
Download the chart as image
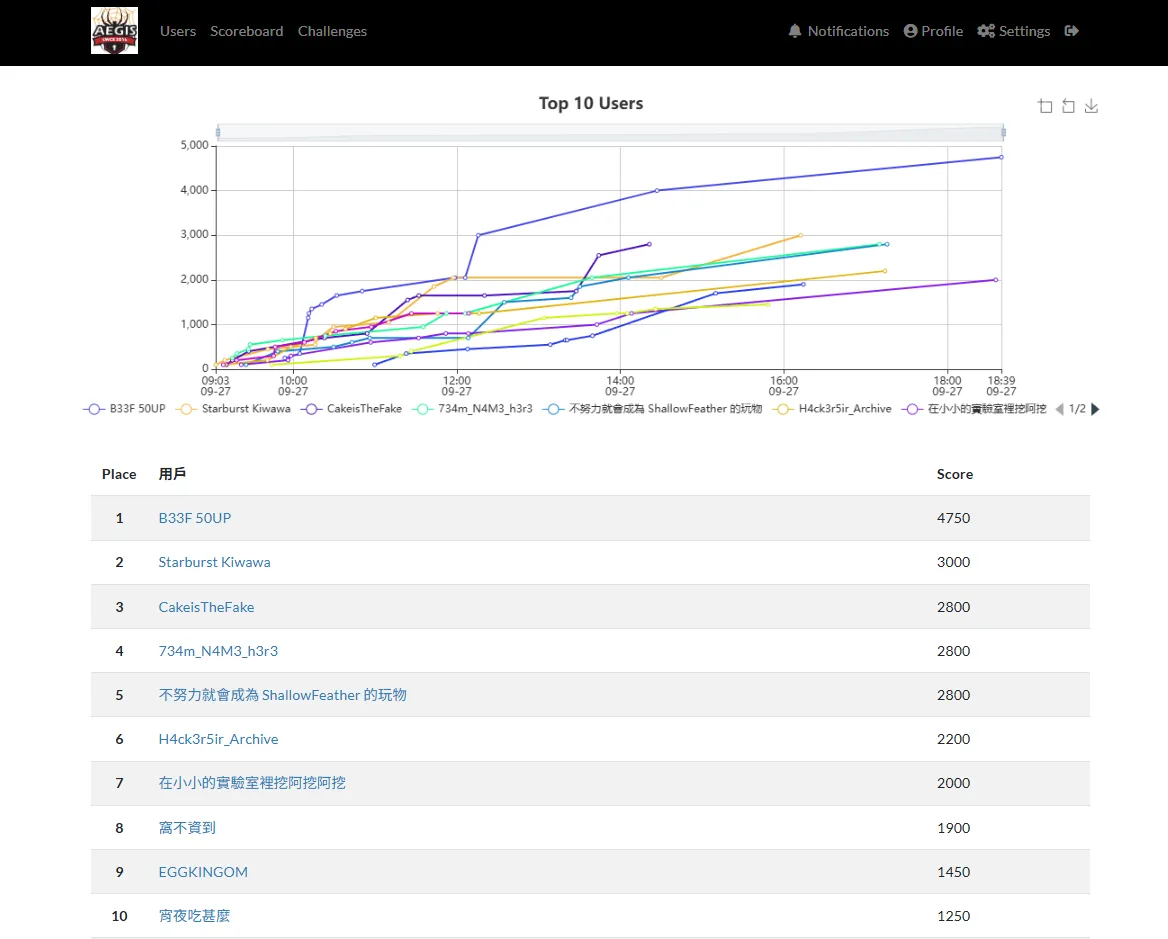(x=1091, y=106)
